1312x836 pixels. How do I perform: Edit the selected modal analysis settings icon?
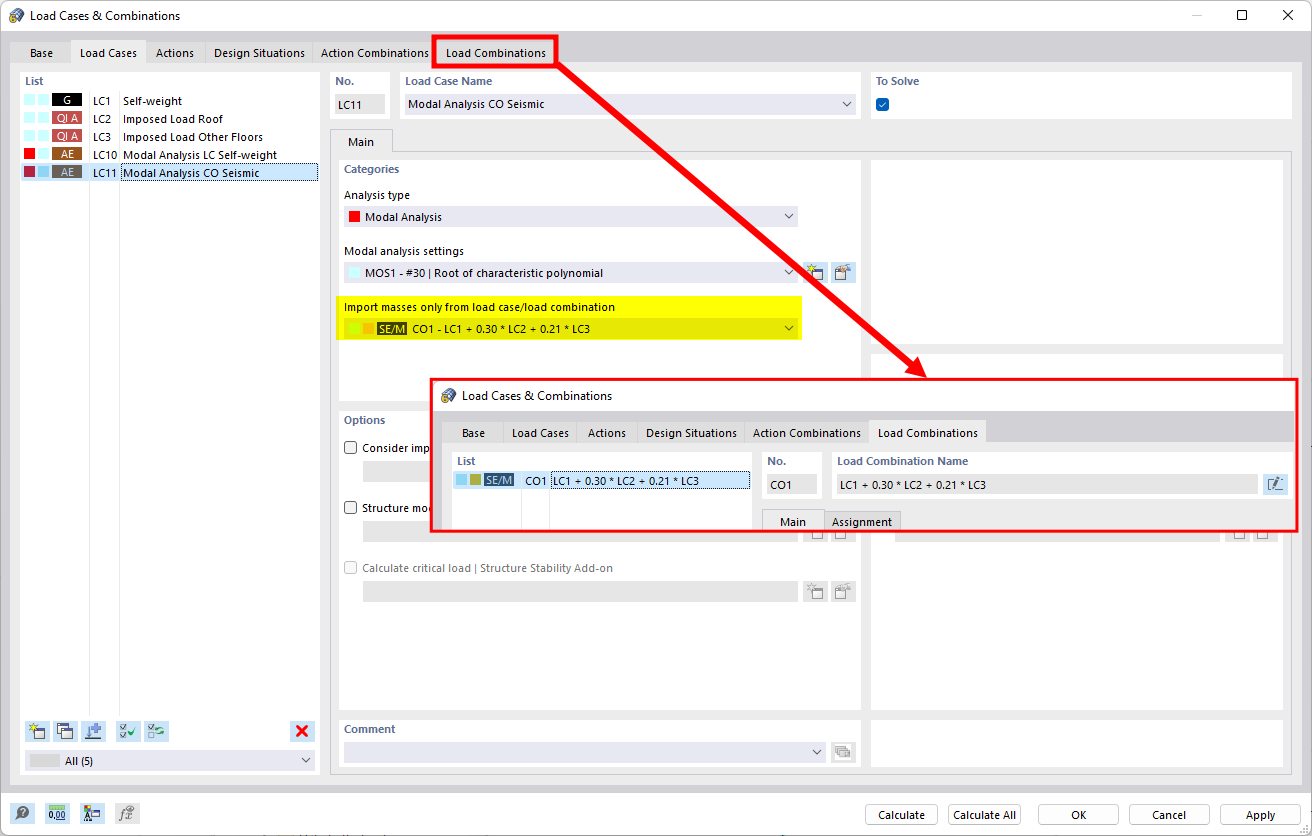(x=844, y=272)
